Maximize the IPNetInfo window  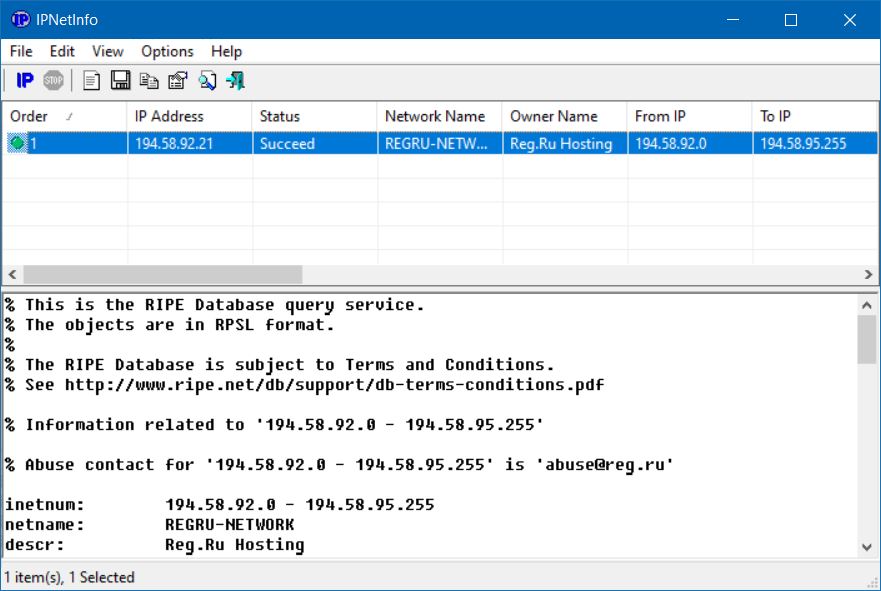coord(791,20)
